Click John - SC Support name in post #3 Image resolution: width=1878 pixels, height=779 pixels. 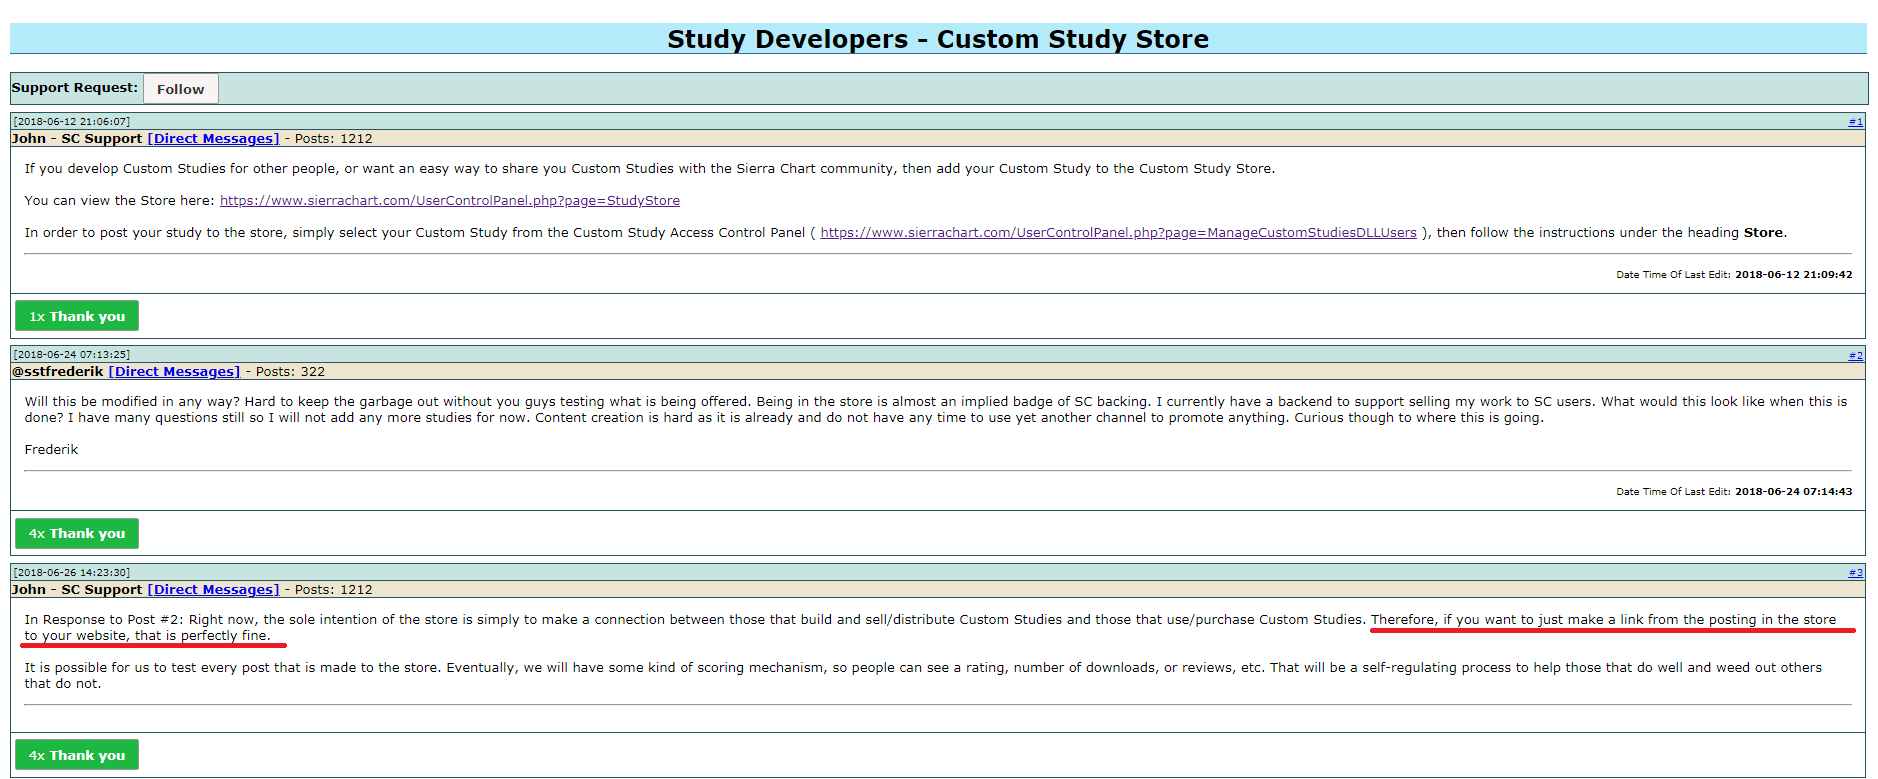pos(77,590)
